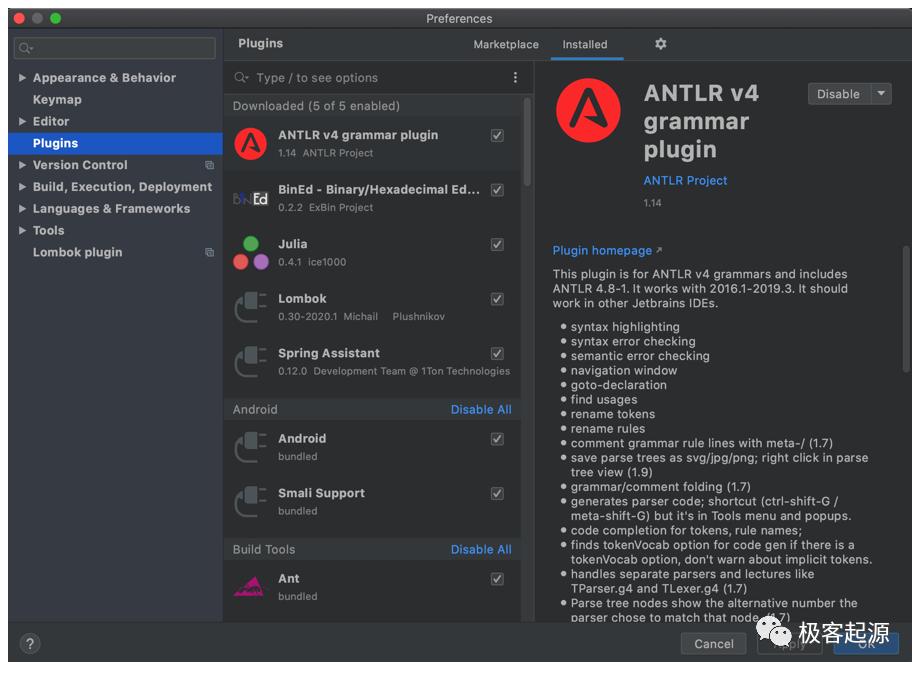Click the ANTLR red logo in plugin list
This screenshot has width=920, height=674.
pyautogui.click(x=251, y=144)
